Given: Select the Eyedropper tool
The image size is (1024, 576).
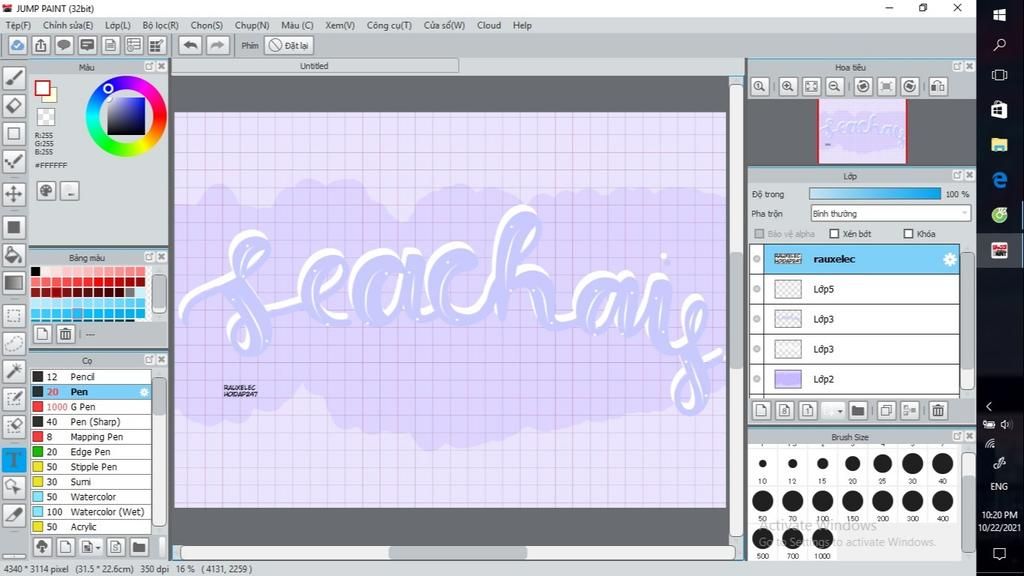Looking at the screenshot, I should coord(14,515).
